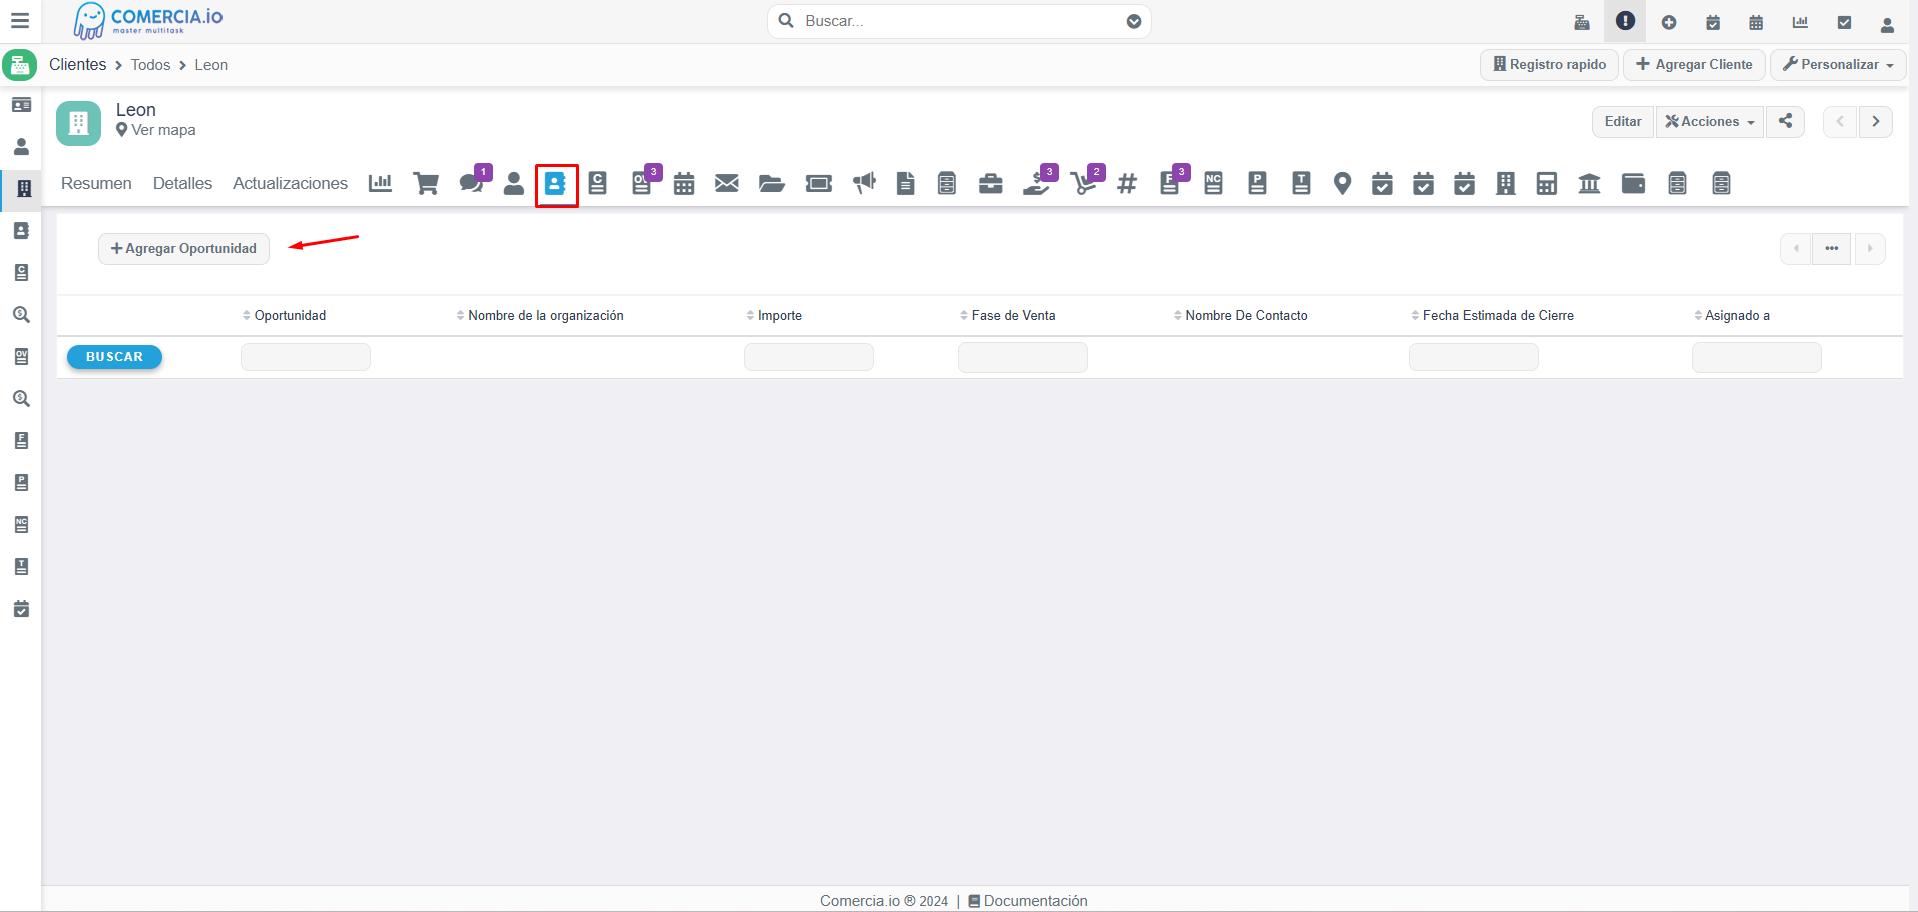The width and height of the screenshot is (1918, 912).
Task: Open the cash register icon in top bar
Action: click(x=1581, y=22)
